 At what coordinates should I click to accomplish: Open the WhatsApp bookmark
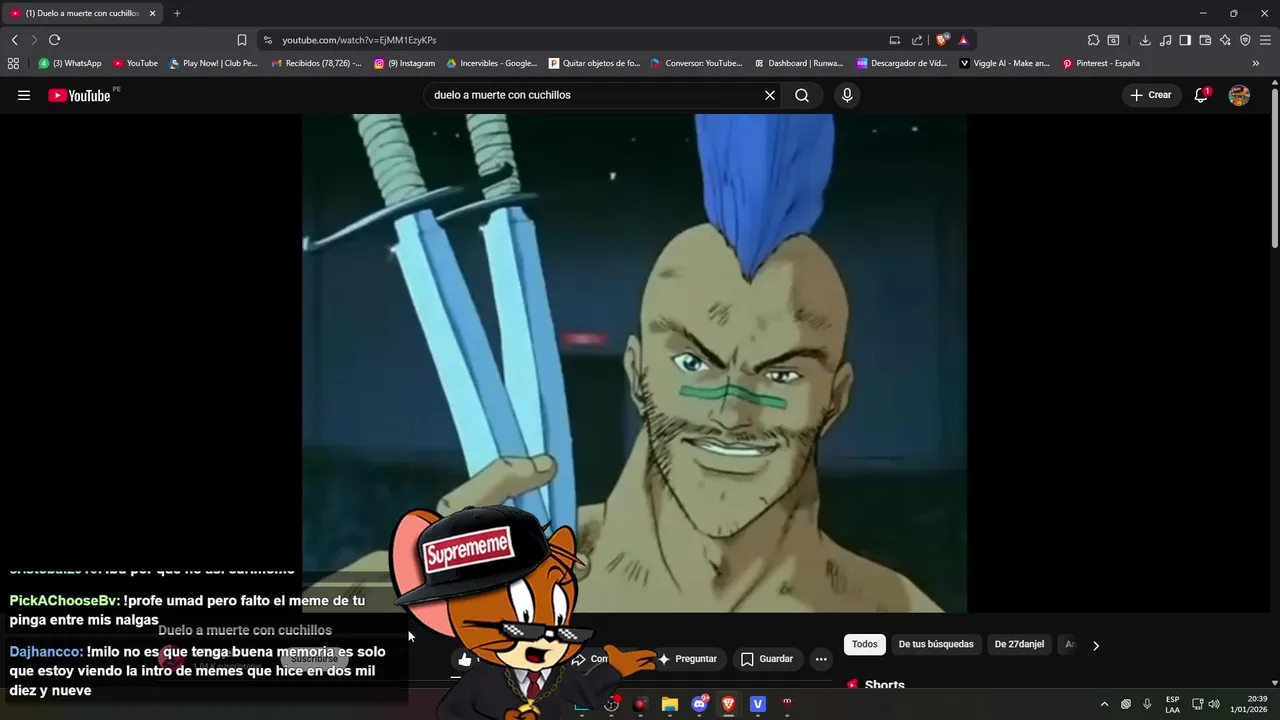point(70,63)
